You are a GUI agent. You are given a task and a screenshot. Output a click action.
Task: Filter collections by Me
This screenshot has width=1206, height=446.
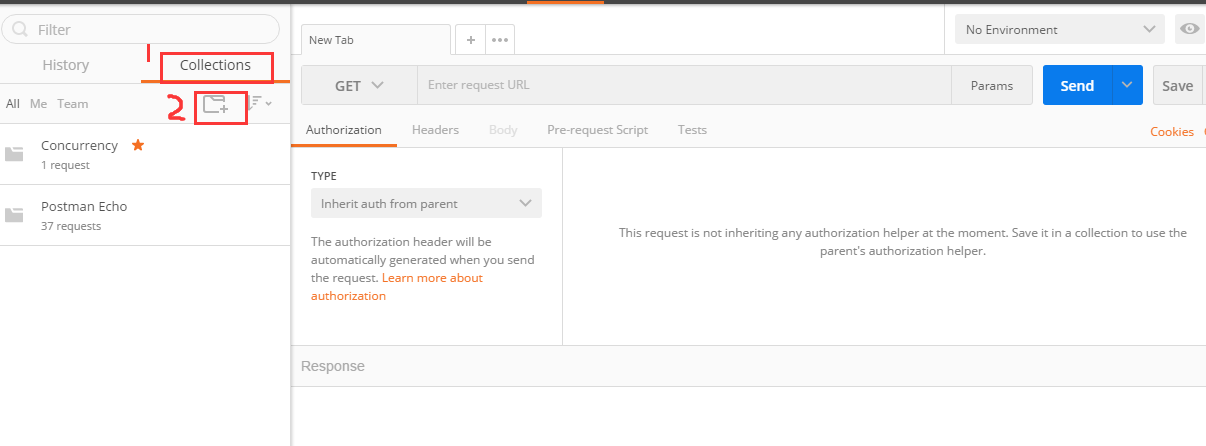coord(38,104)
